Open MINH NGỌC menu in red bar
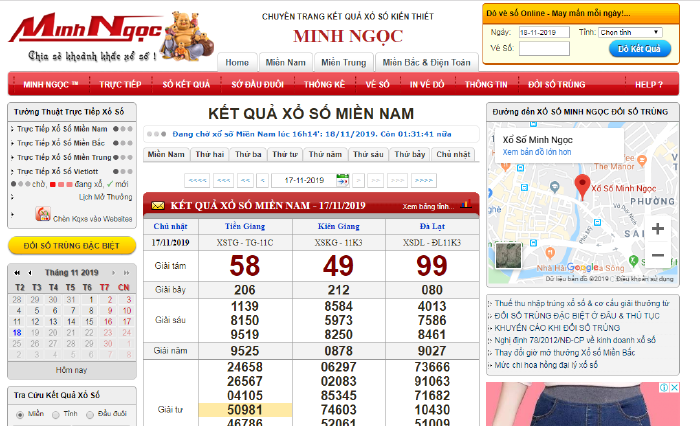Image resolution: width=700 pixels, height=426 pixels. [50, 84]
